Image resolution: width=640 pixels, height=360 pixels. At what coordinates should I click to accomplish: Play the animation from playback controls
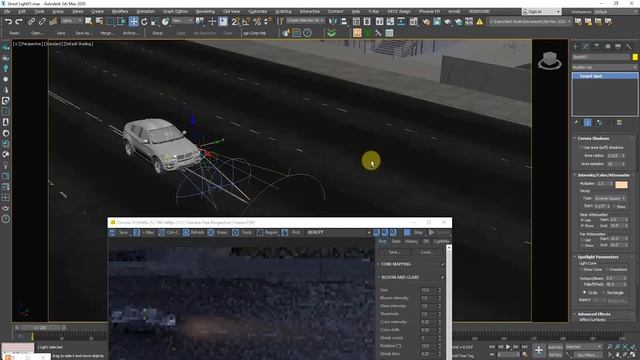pos(508,347)
